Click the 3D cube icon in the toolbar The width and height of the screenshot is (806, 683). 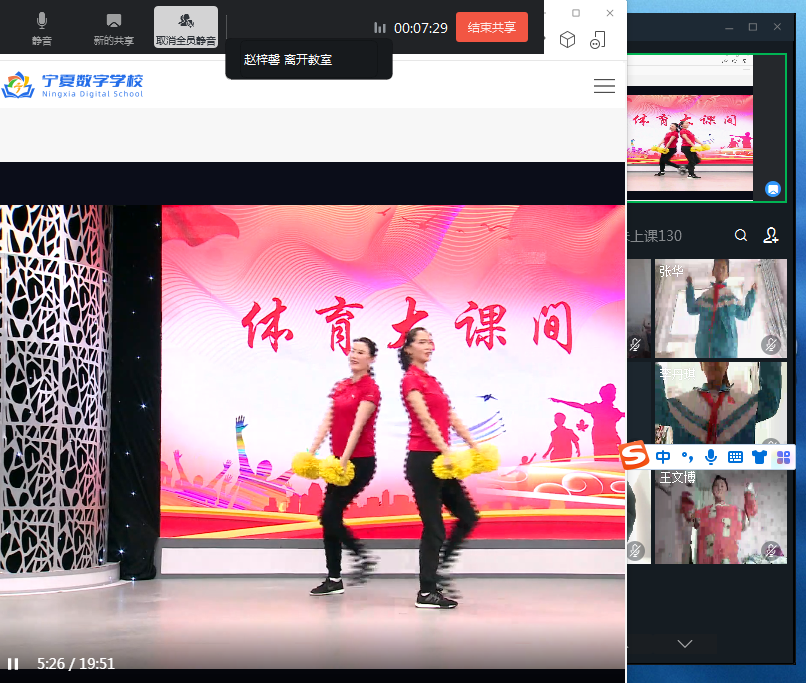567,40
